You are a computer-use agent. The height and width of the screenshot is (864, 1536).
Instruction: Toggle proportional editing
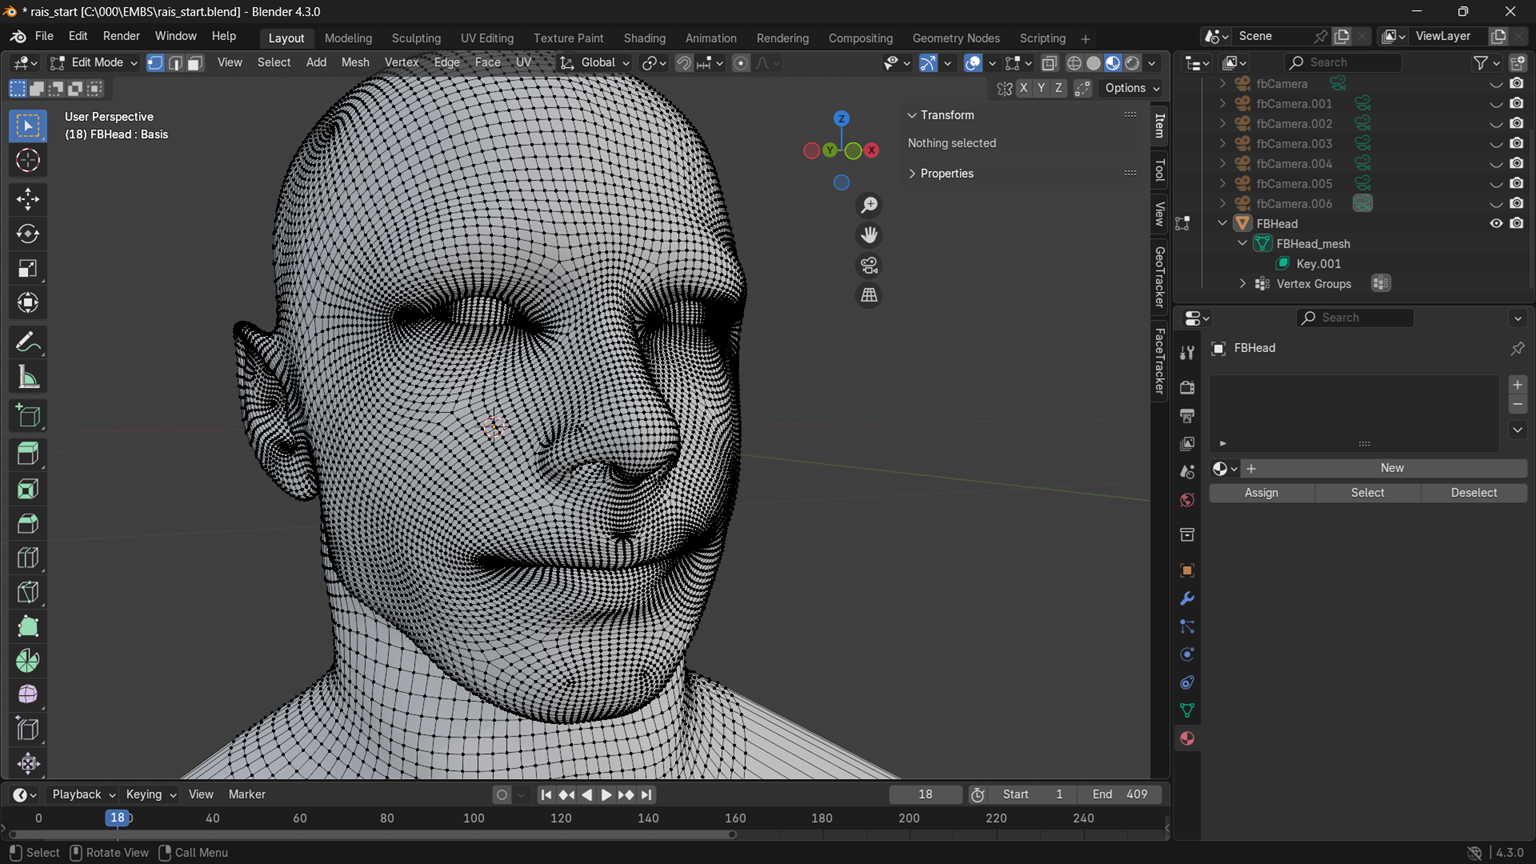click(x=741, y=63)
